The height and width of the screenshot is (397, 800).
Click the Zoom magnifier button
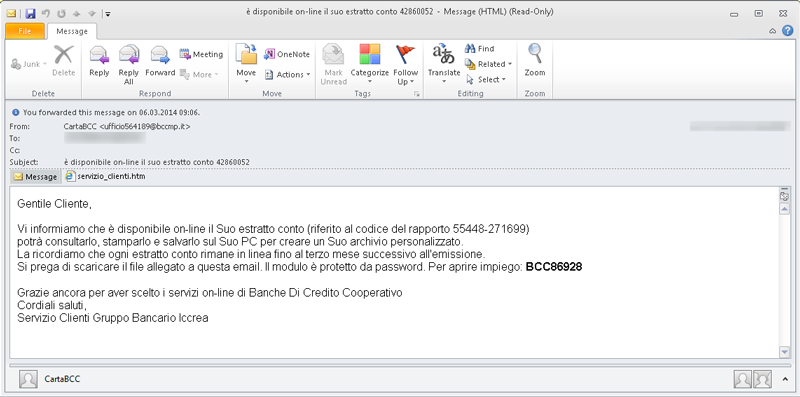coord(535,61)
